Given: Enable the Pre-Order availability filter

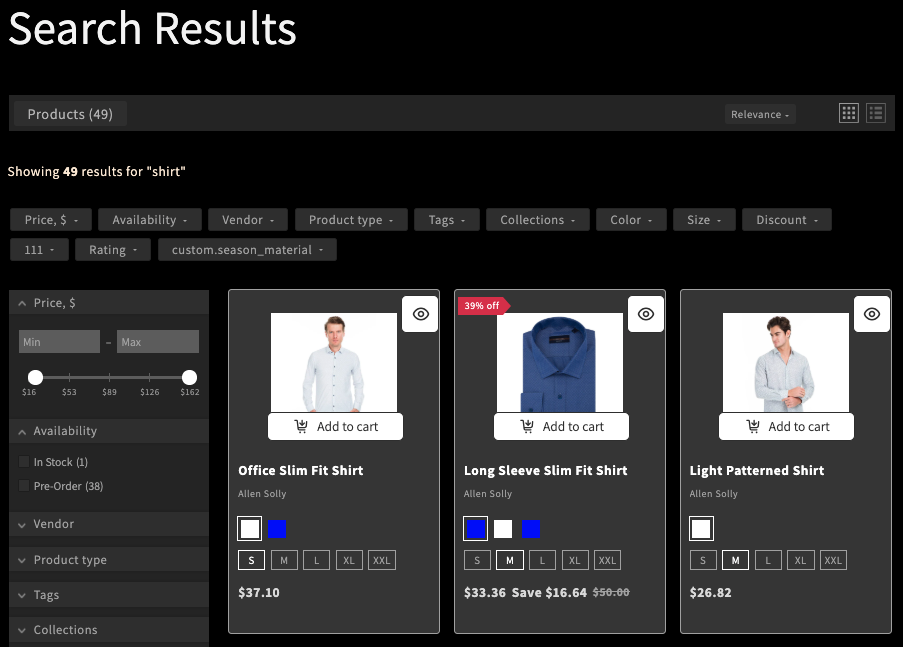Looking at the screenshot, I should [24, 486].
